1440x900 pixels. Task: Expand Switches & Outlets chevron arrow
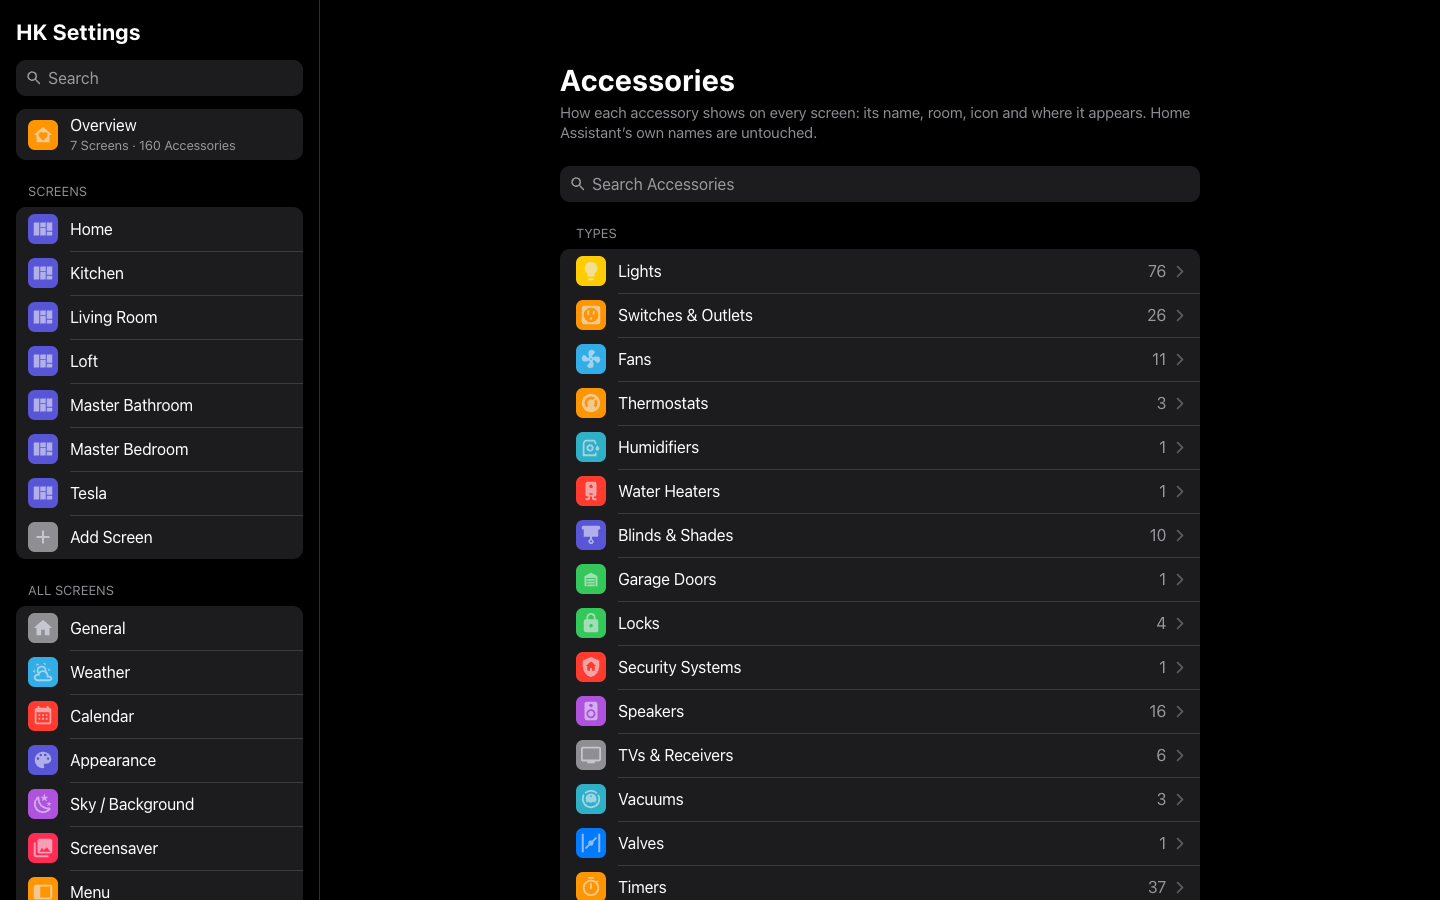coord(1180,315)
